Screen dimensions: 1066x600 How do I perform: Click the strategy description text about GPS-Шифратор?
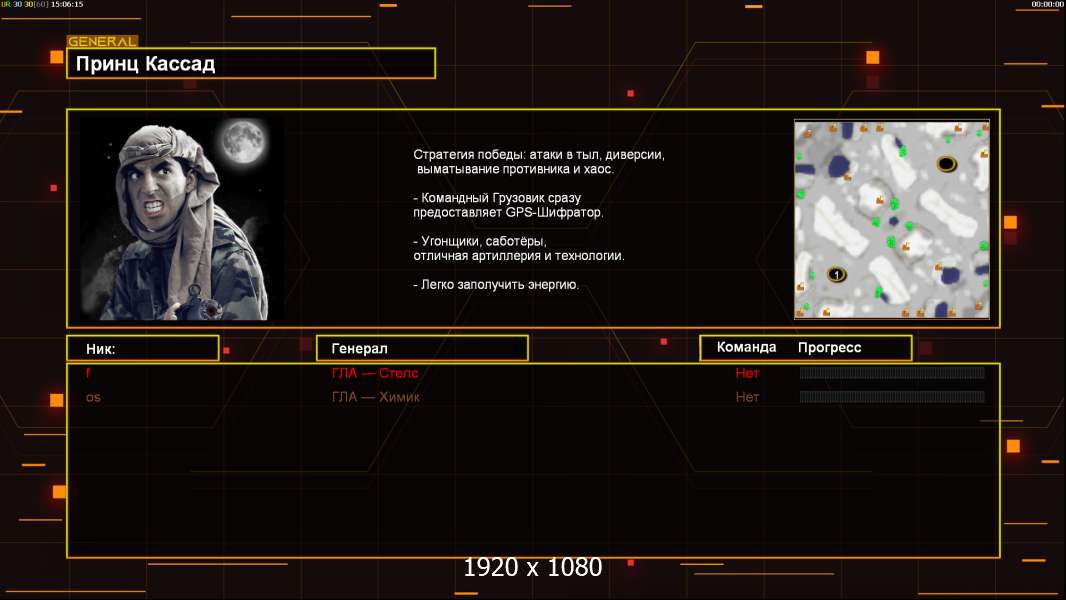(508, 205)
